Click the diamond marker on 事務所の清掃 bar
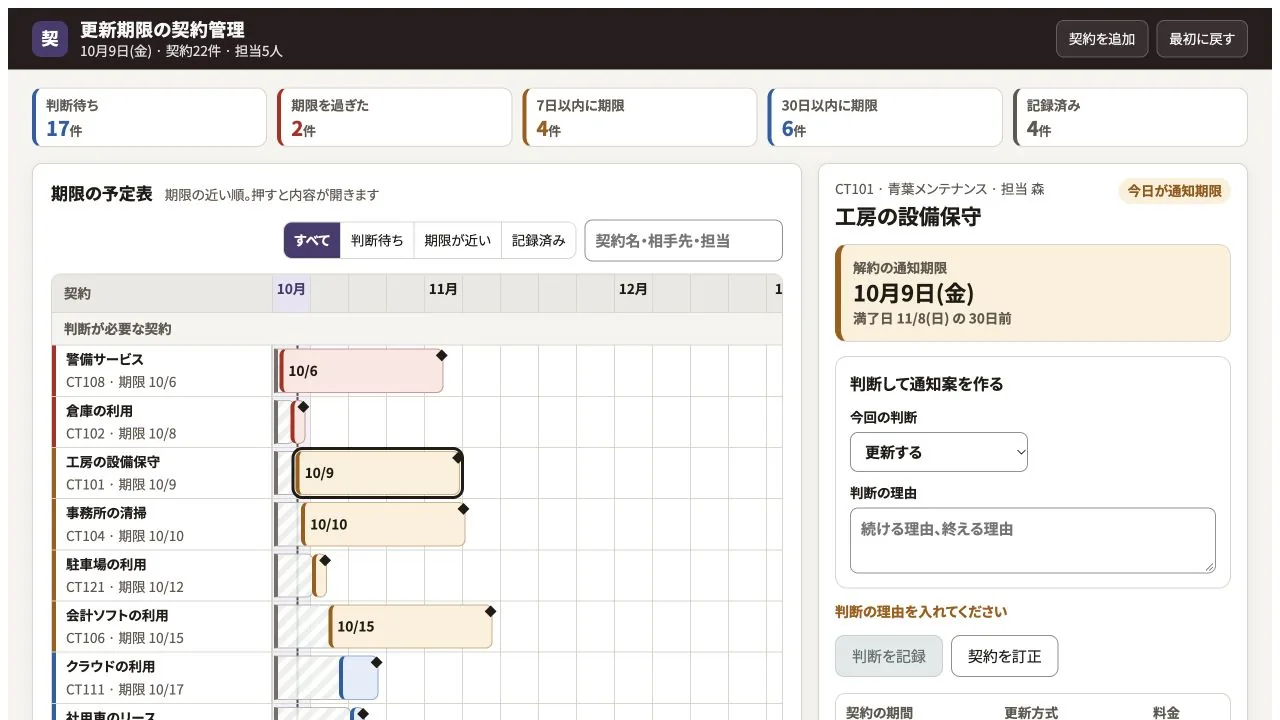The image size is (1280, 720). click(x=463, y=509)
